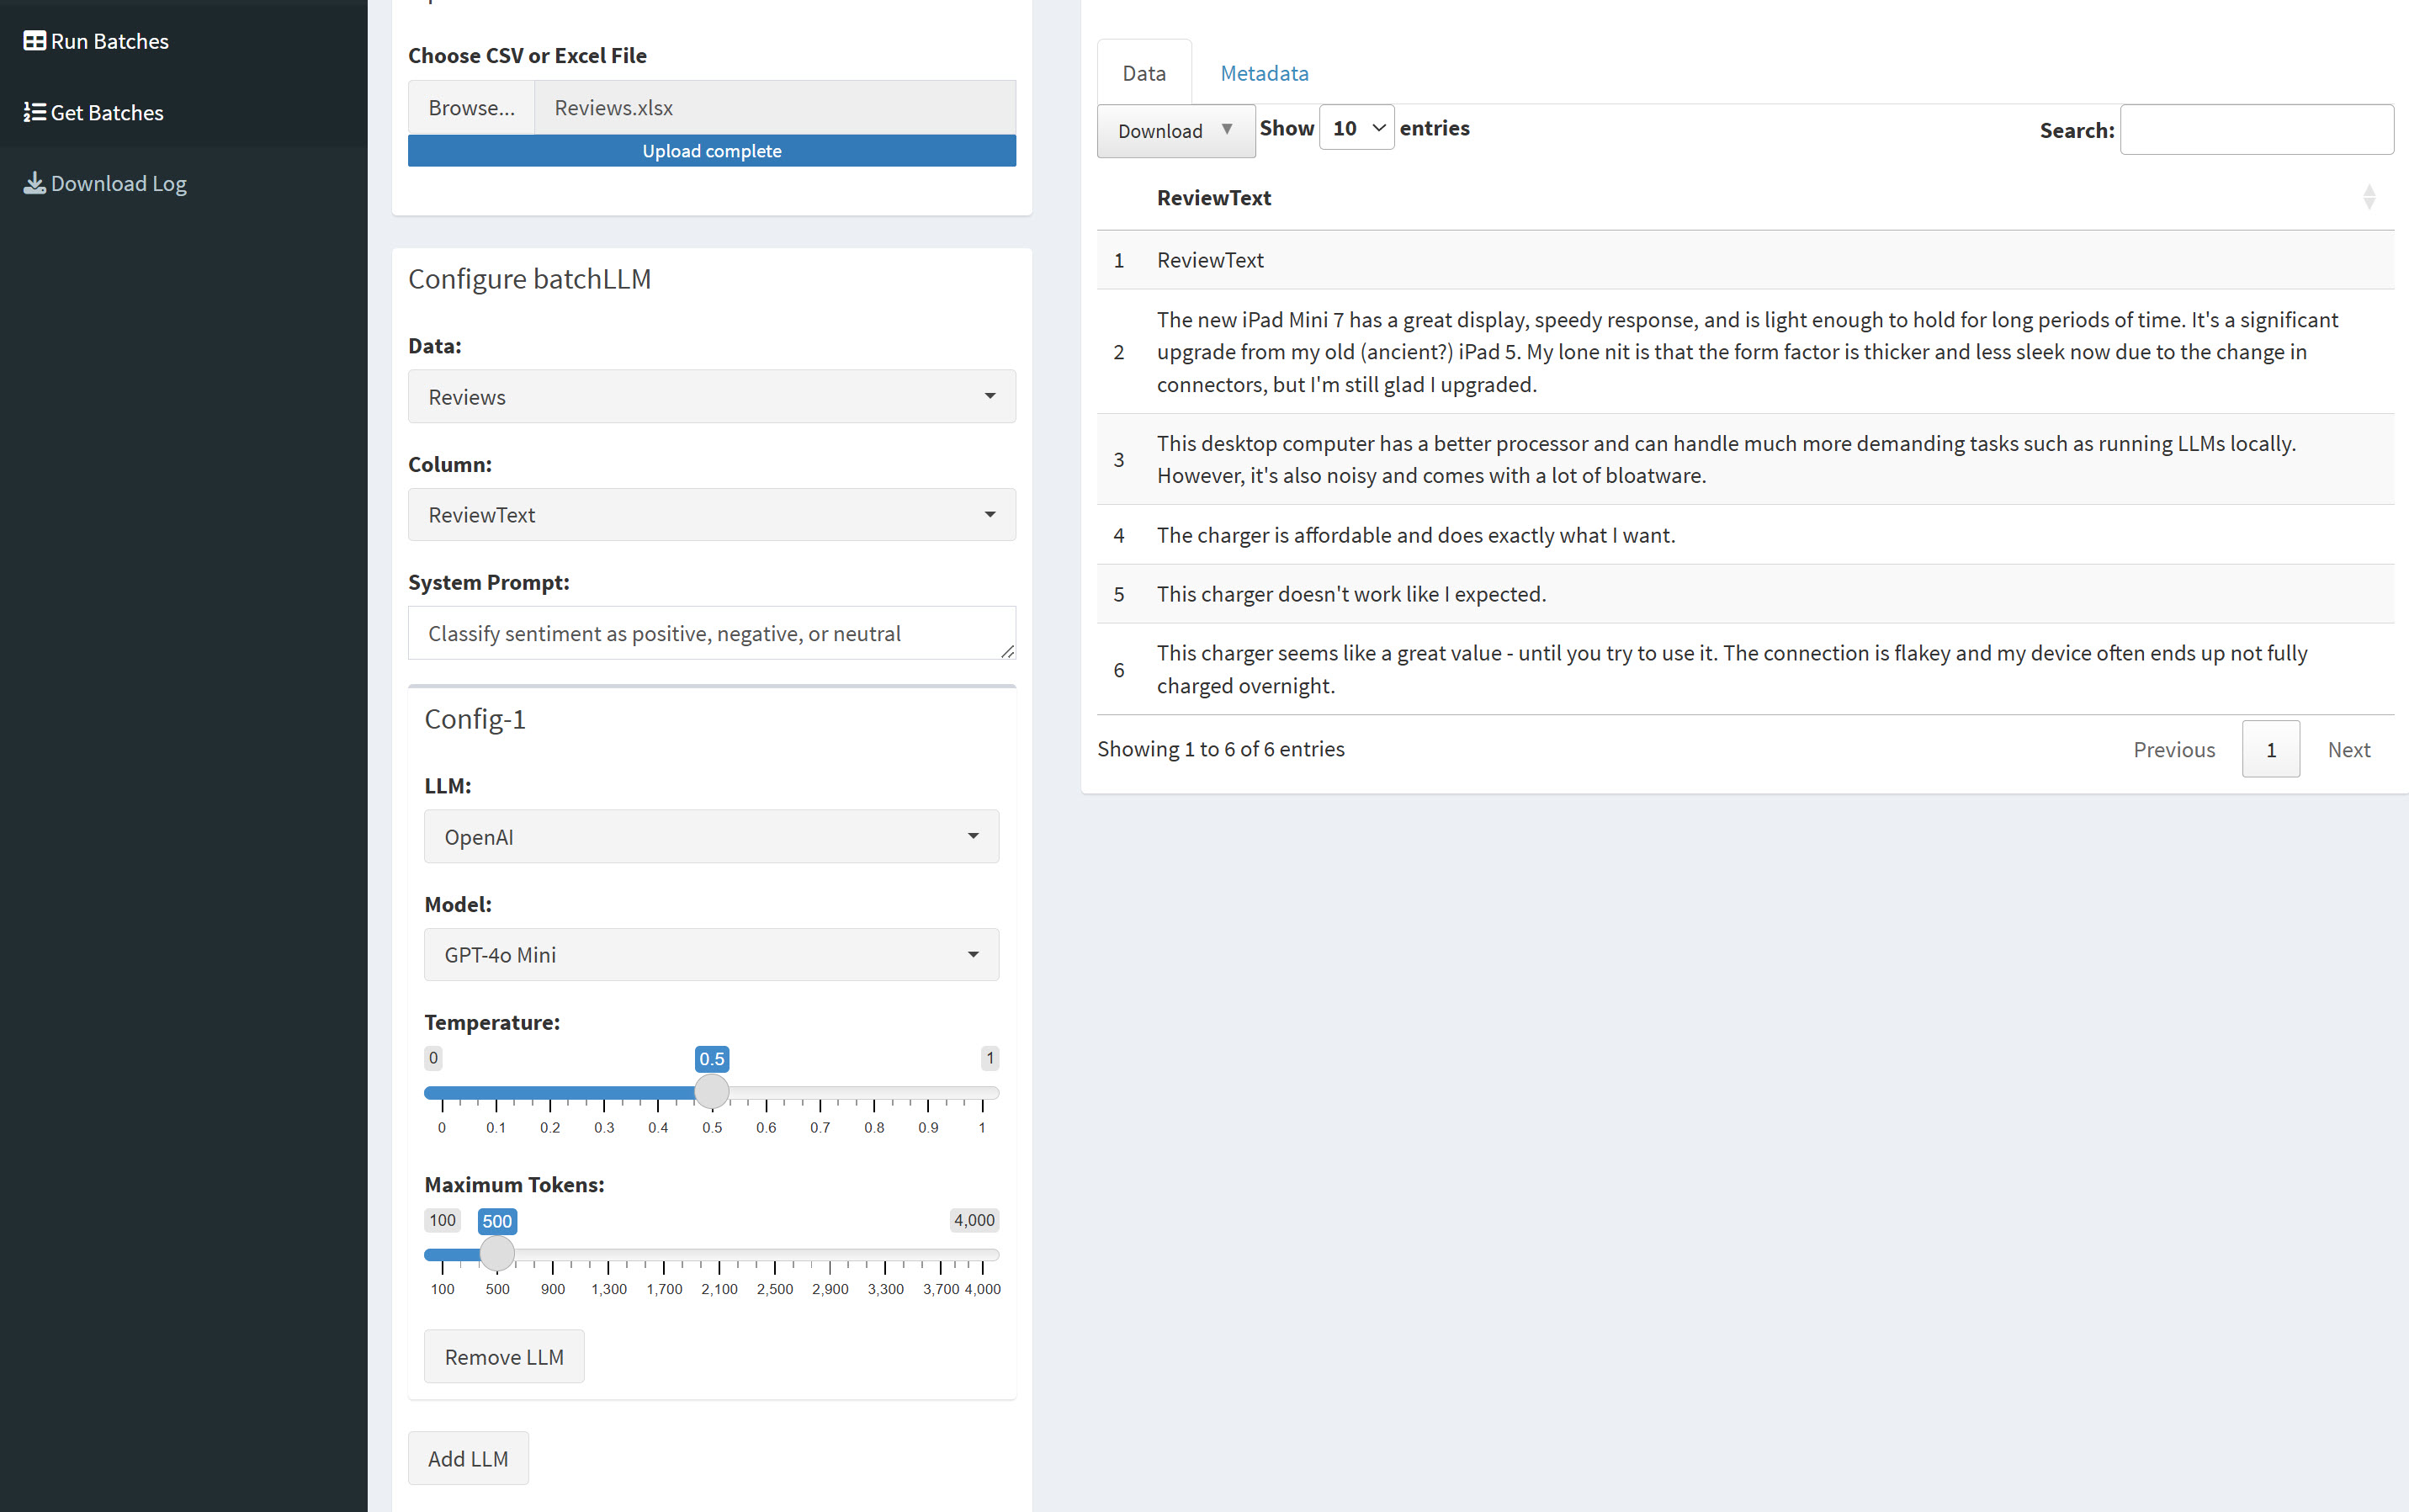Switch to the Metadata tab
2409x1512 pixels.
point(1263,72)
